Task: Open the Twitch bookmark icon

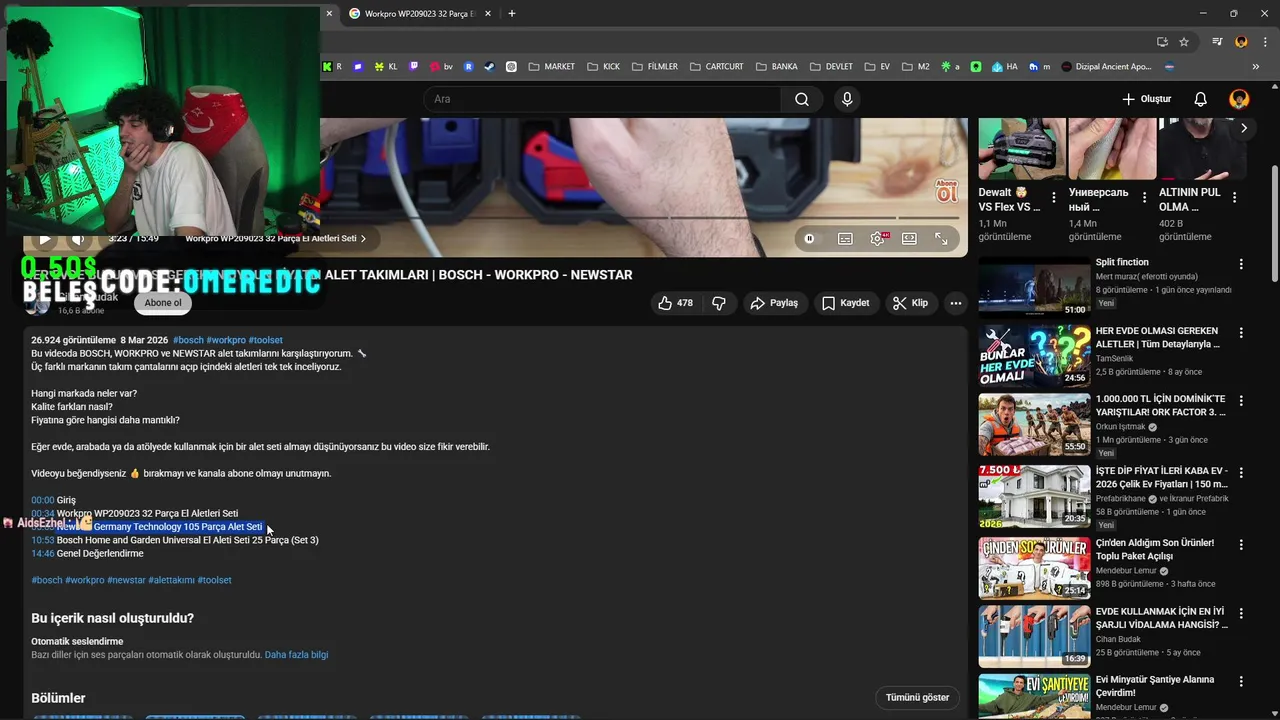Action: click(x=414, y=67)
